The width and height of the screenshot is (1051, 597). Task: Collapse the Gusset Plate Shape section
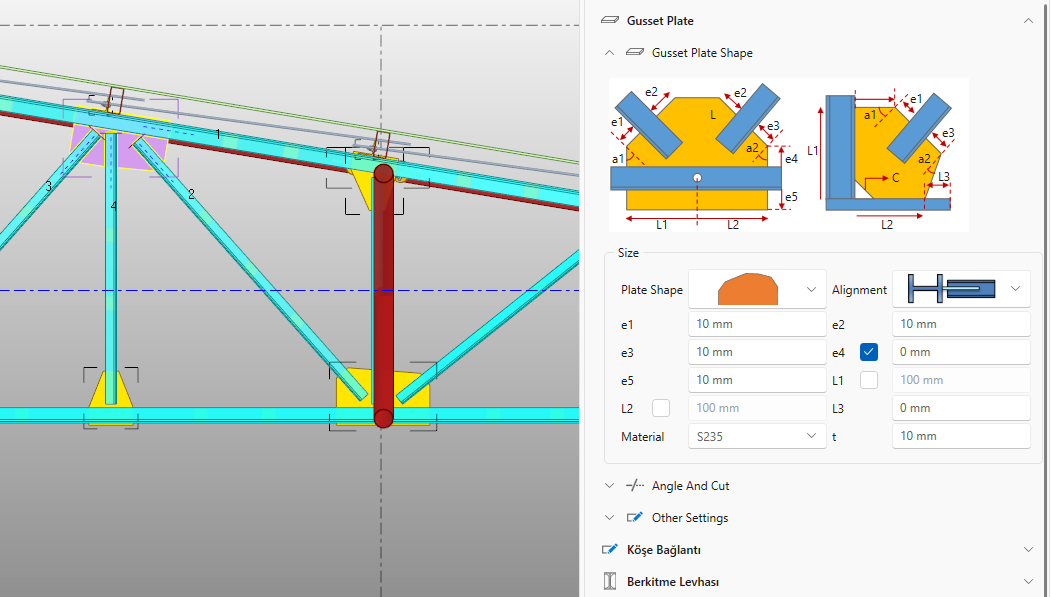[x=610, y=52]
